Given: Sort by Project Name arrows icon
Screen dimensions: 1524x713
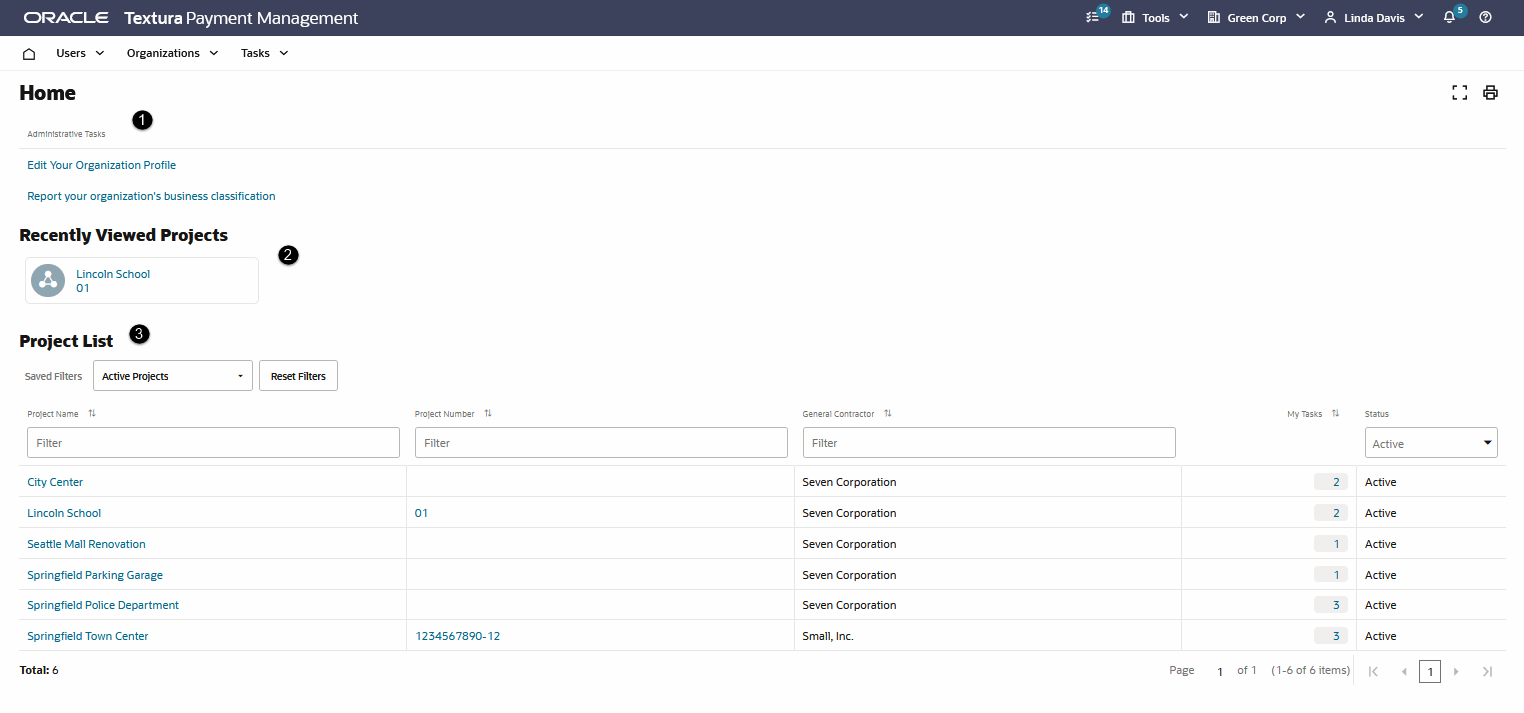Looking at the screenshot, I should point(92,413).
